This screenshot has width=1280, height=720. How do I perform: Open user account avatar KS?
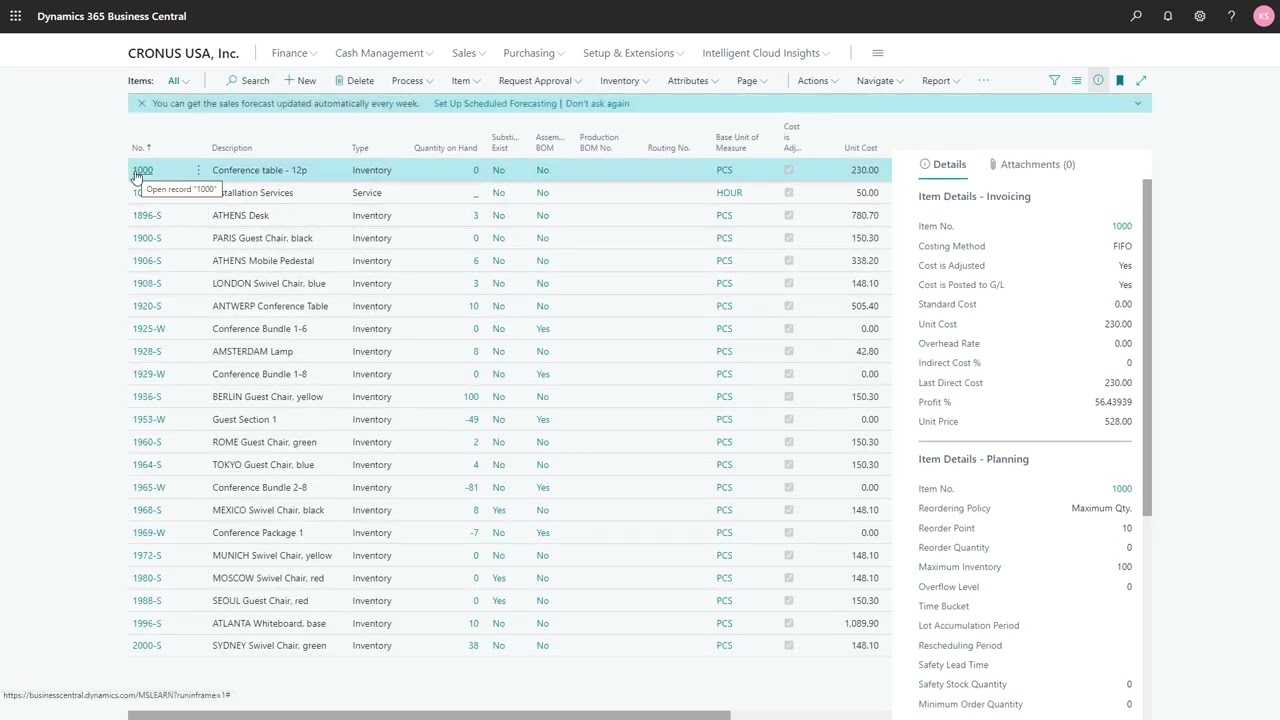click(x=1262, y=16)
